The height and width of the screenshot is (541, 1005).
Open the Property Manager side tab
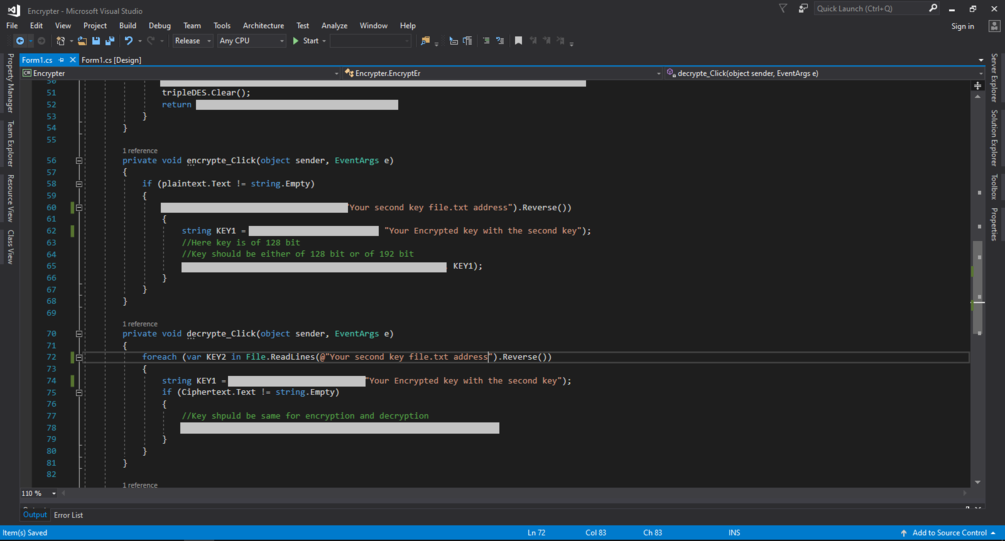10,83
